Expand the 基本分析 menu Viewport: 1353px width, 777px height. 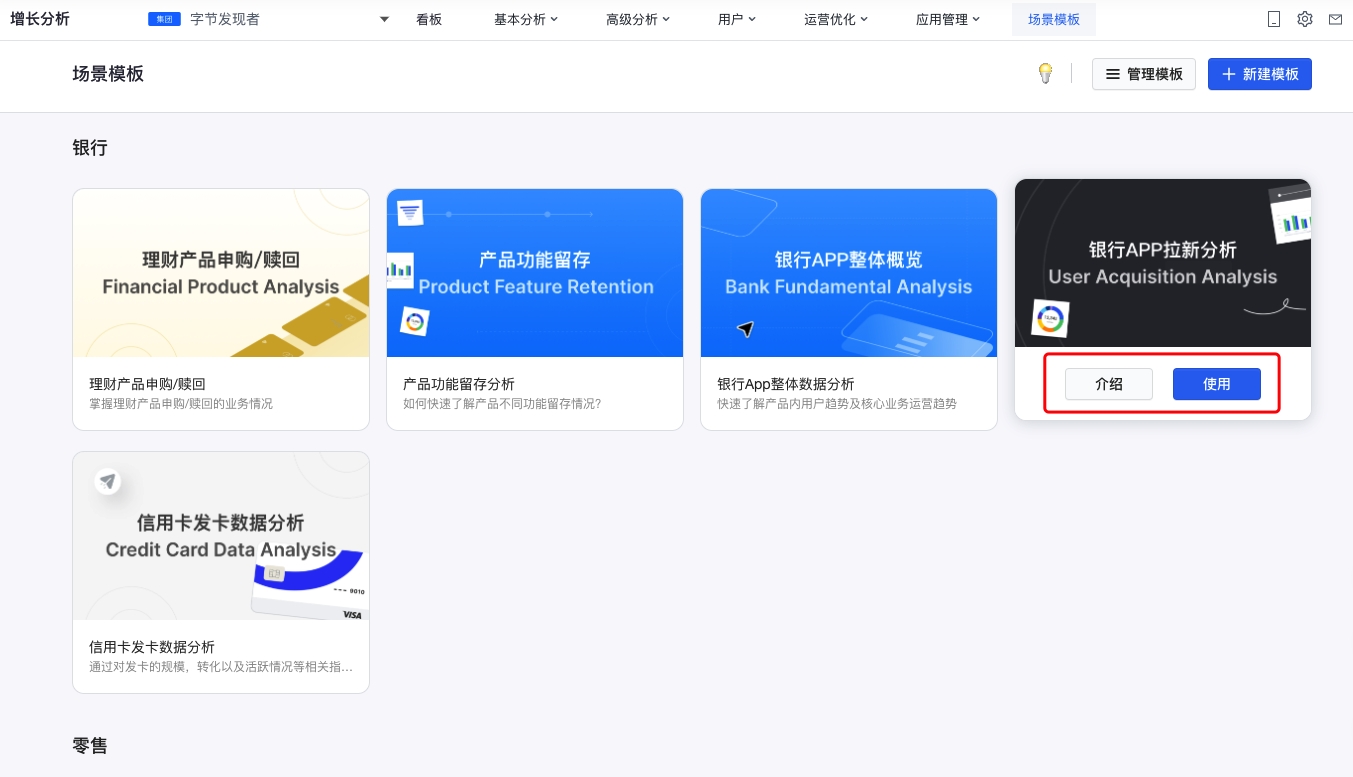coord(526,19)
